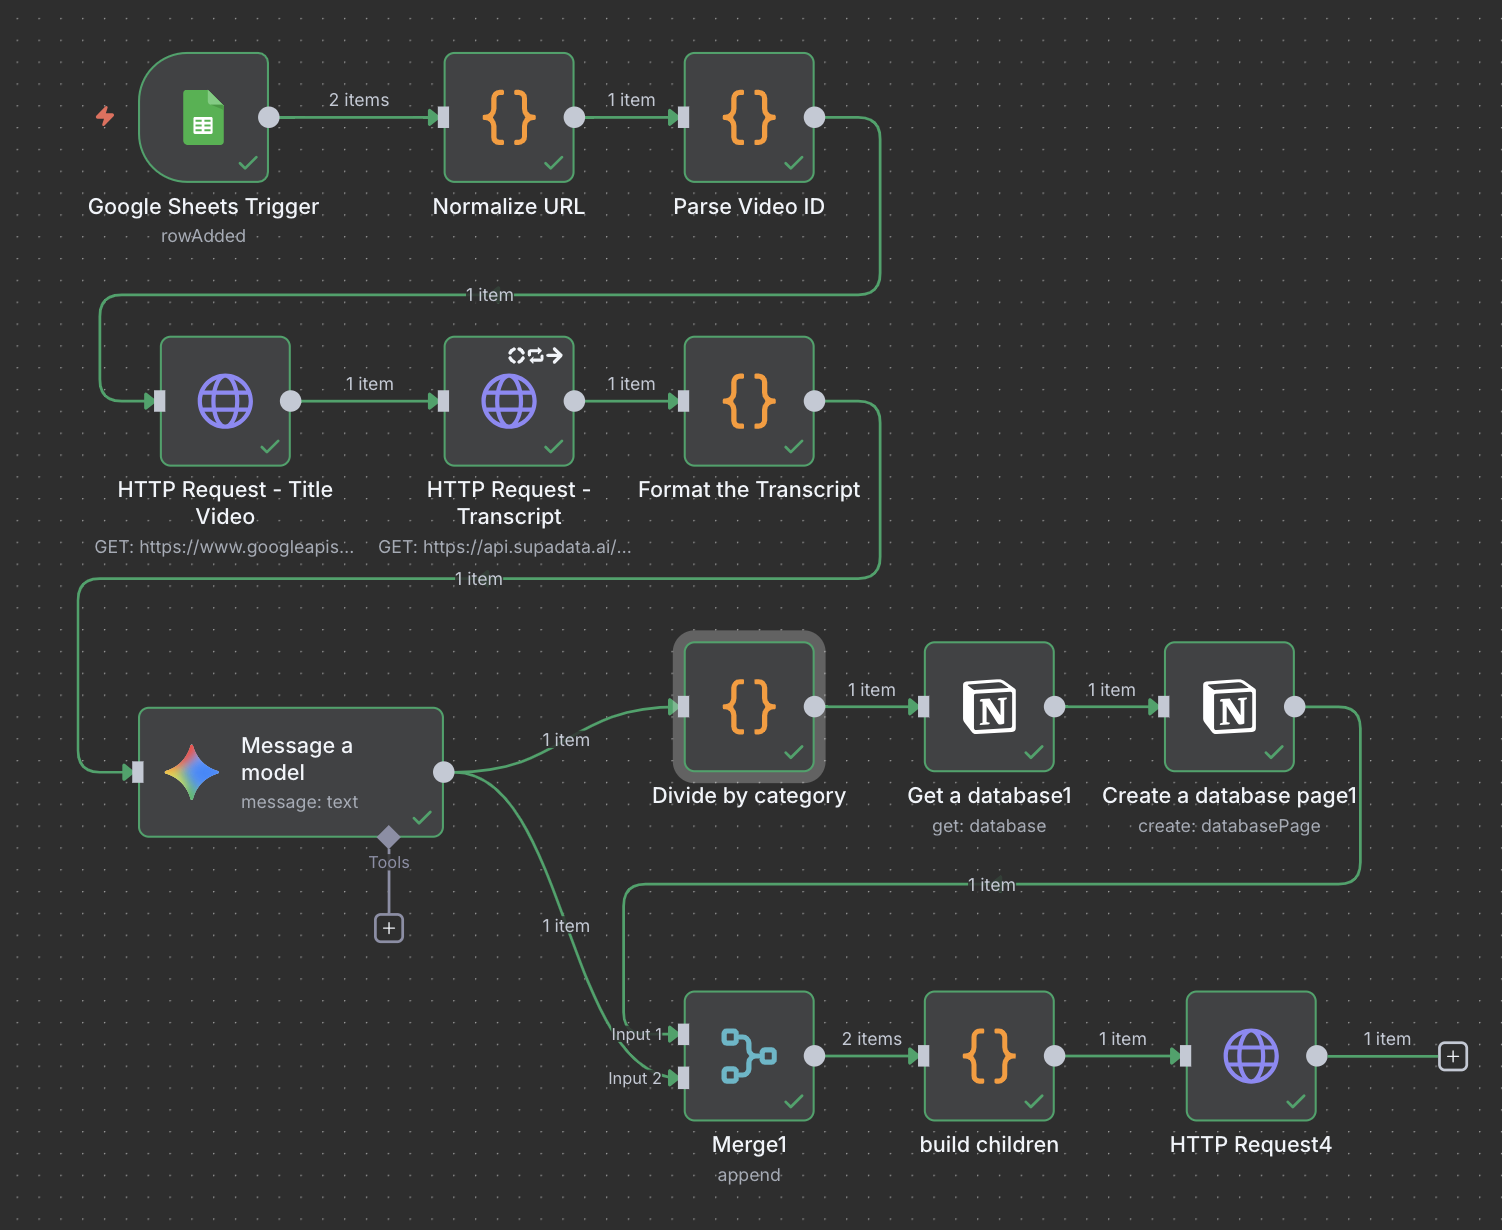Click the Normalize URL output connector dot

[x=575, y=117]
